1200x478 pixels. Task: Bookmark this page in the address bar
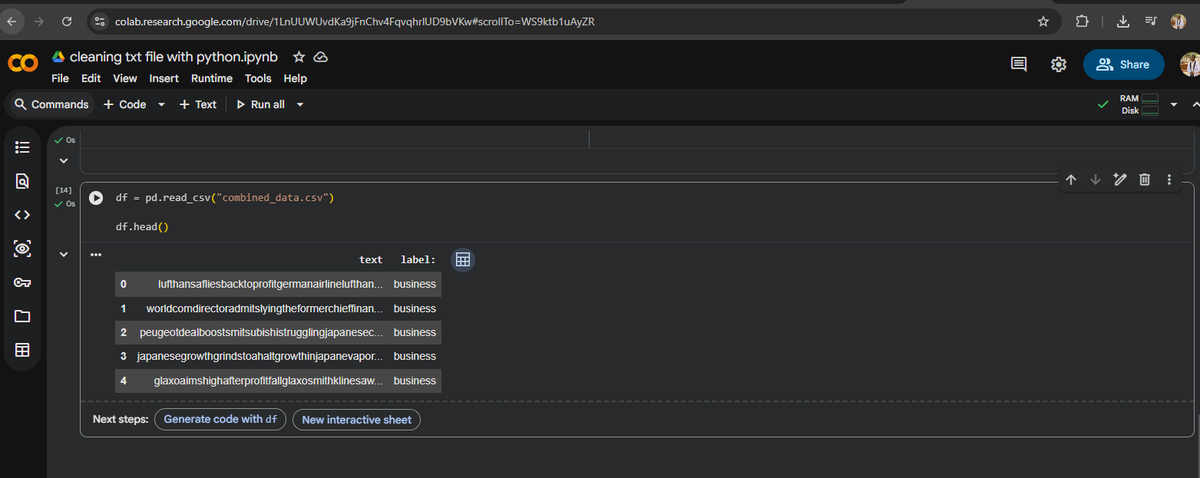click(1043, 21)
